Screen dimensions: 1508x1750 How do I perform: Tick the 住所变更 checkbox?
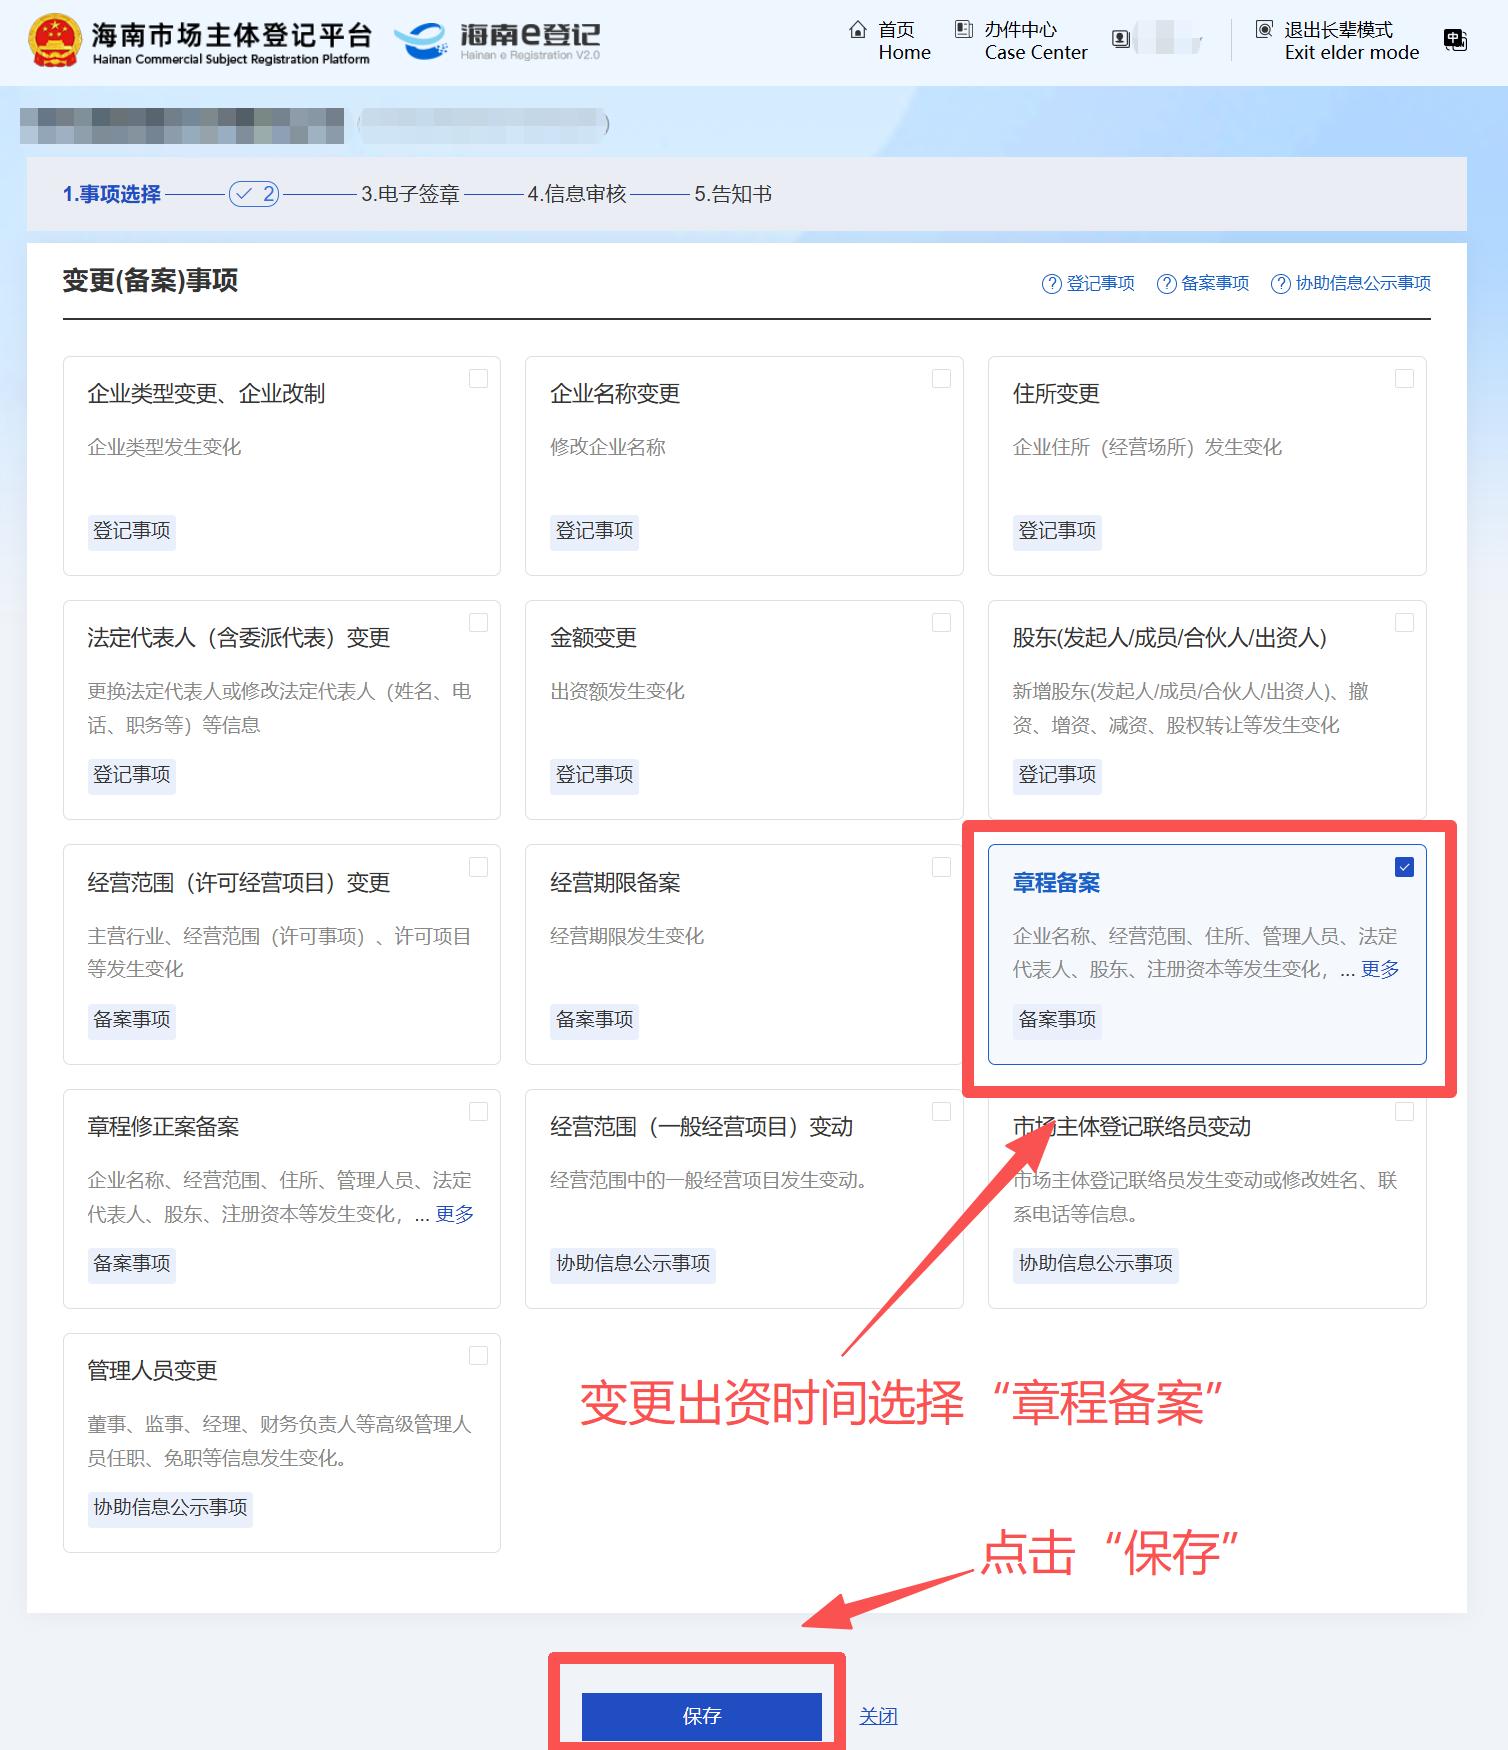(x=1404, y=379)
